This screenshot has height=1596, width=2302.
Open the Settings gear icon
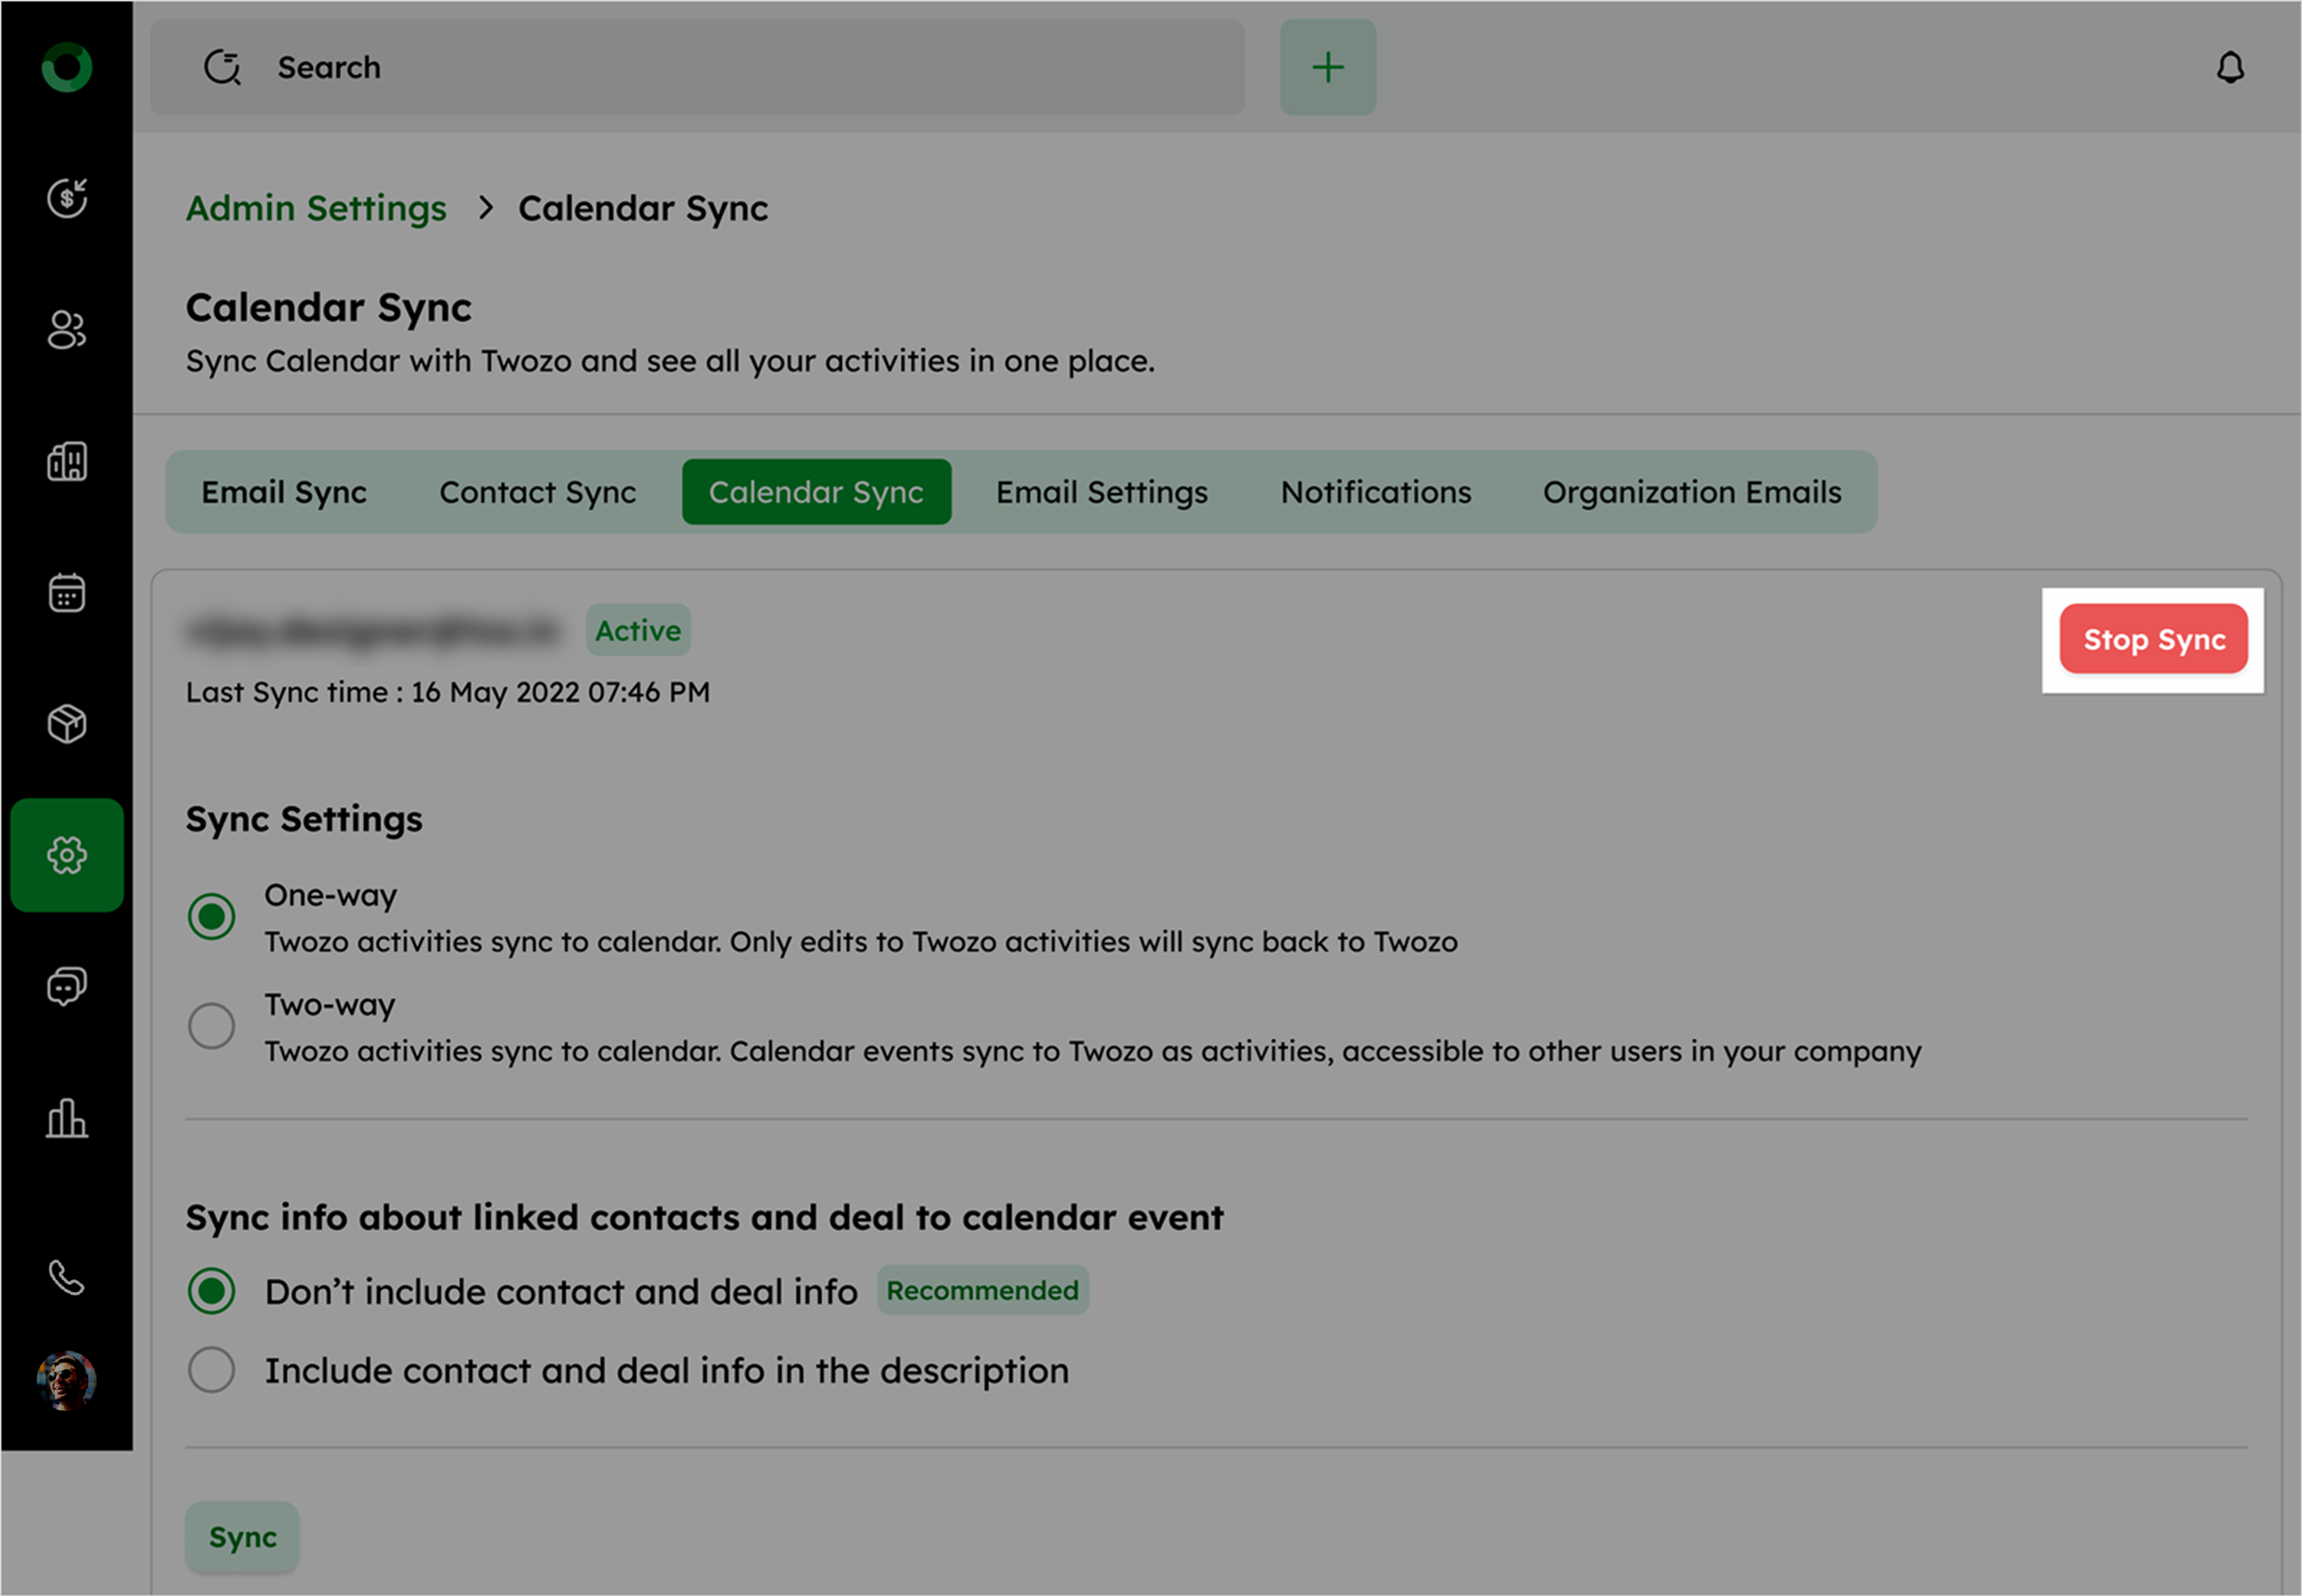click(x=67, y=855)
